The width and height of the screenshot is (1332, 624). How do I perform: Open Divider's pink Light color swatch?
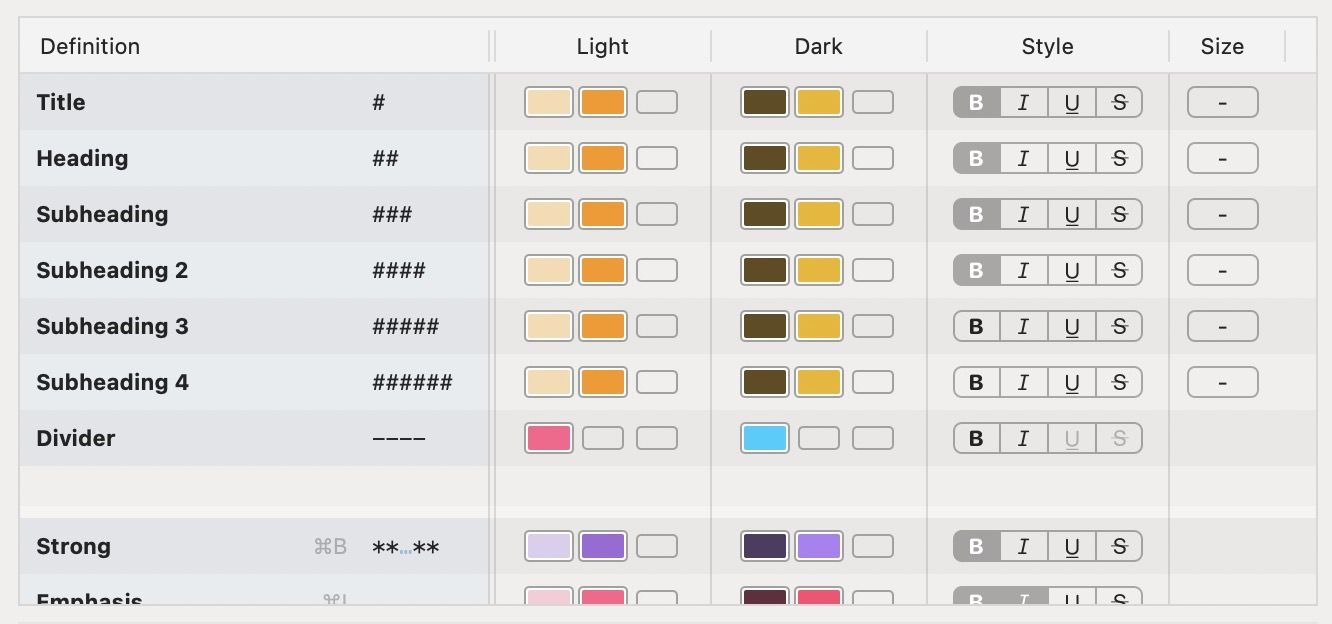click(x=549, y=438)
